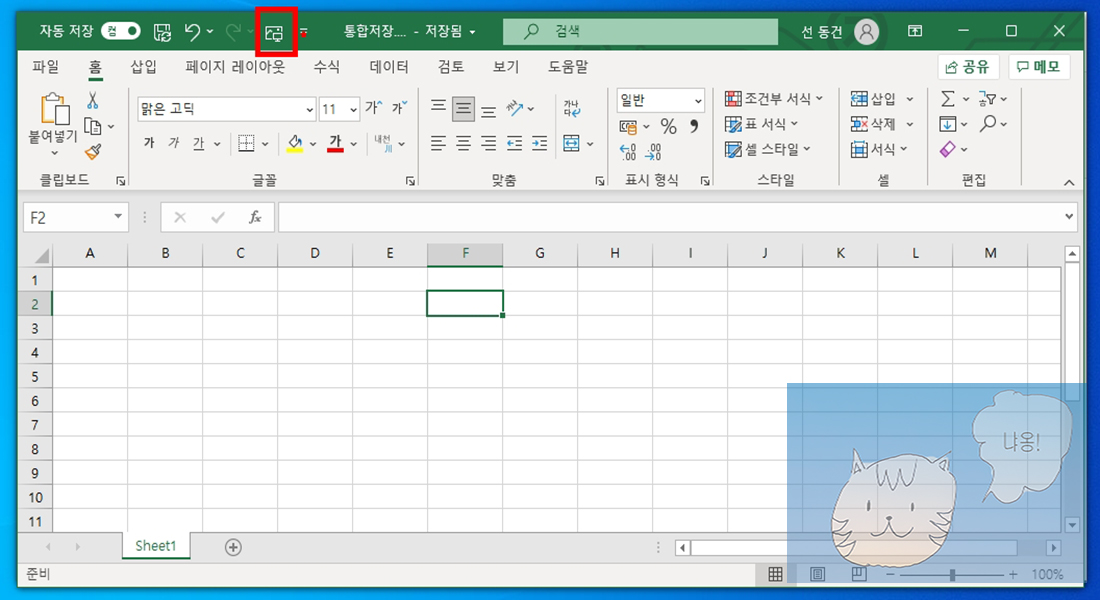
Task: Click the 삭제 cells button
Action: (x=873, y=124)
